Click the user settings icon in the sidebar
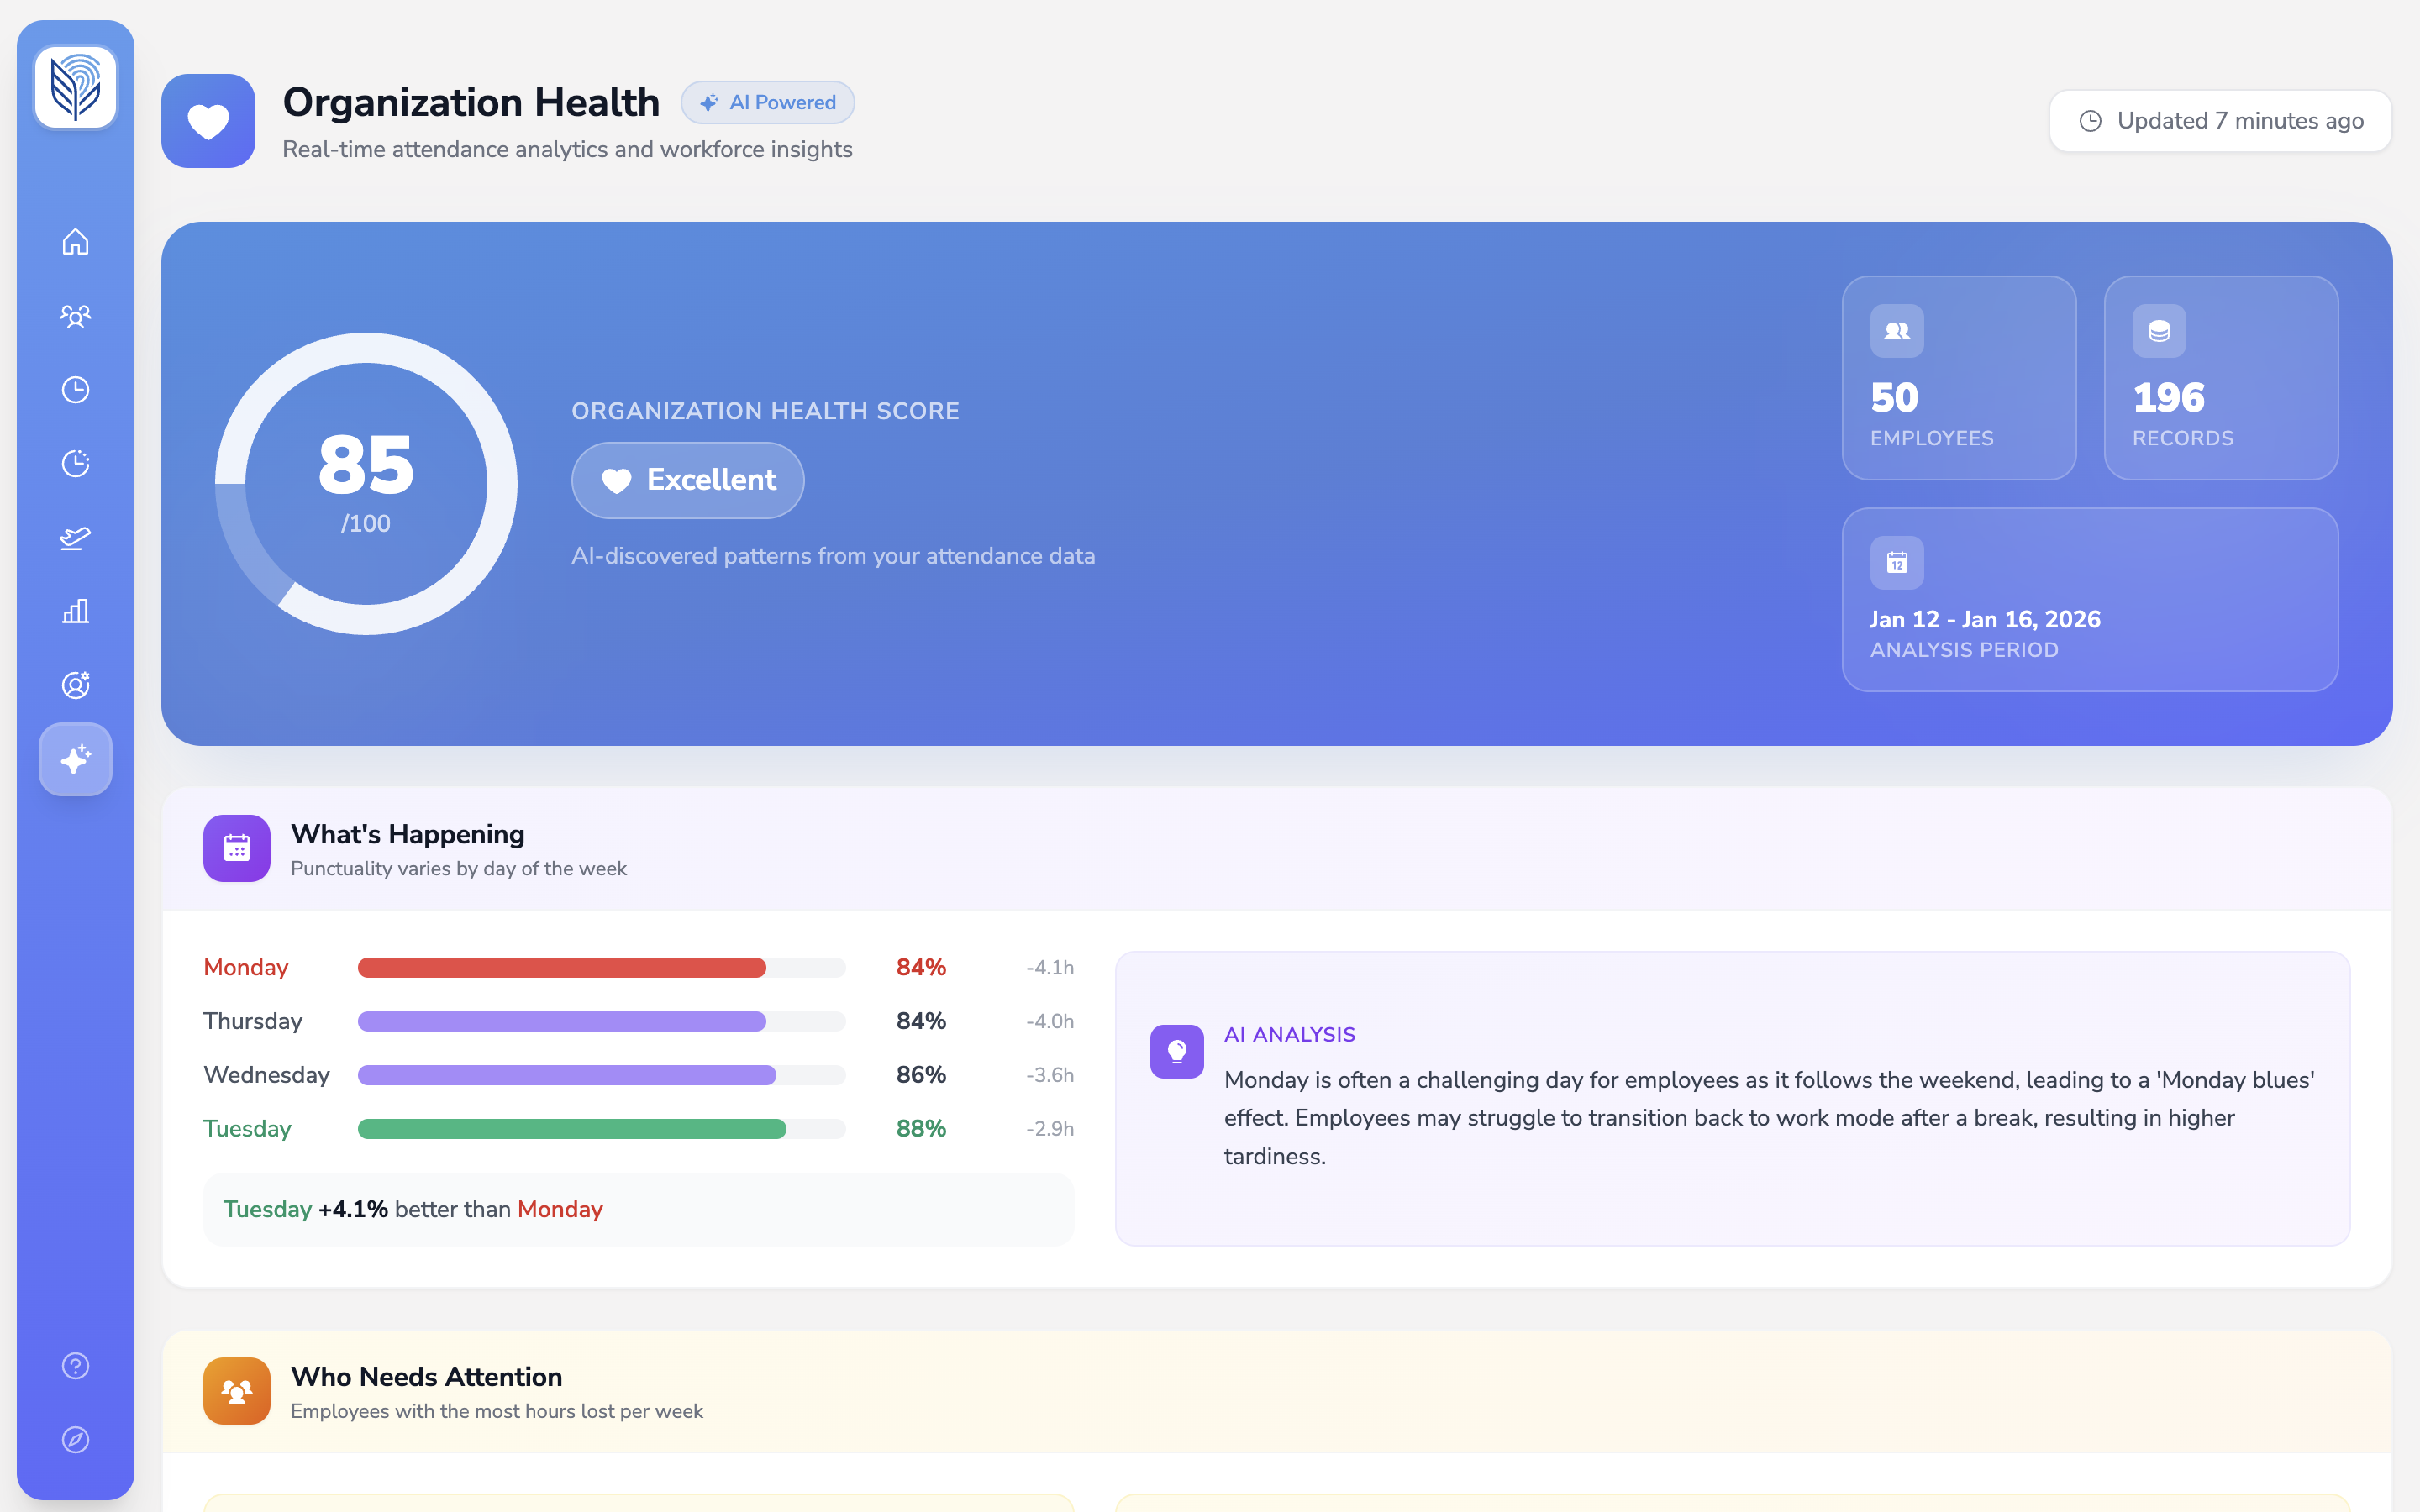The width and height of the screenshot is (2420, 1512). pos(76,685)
